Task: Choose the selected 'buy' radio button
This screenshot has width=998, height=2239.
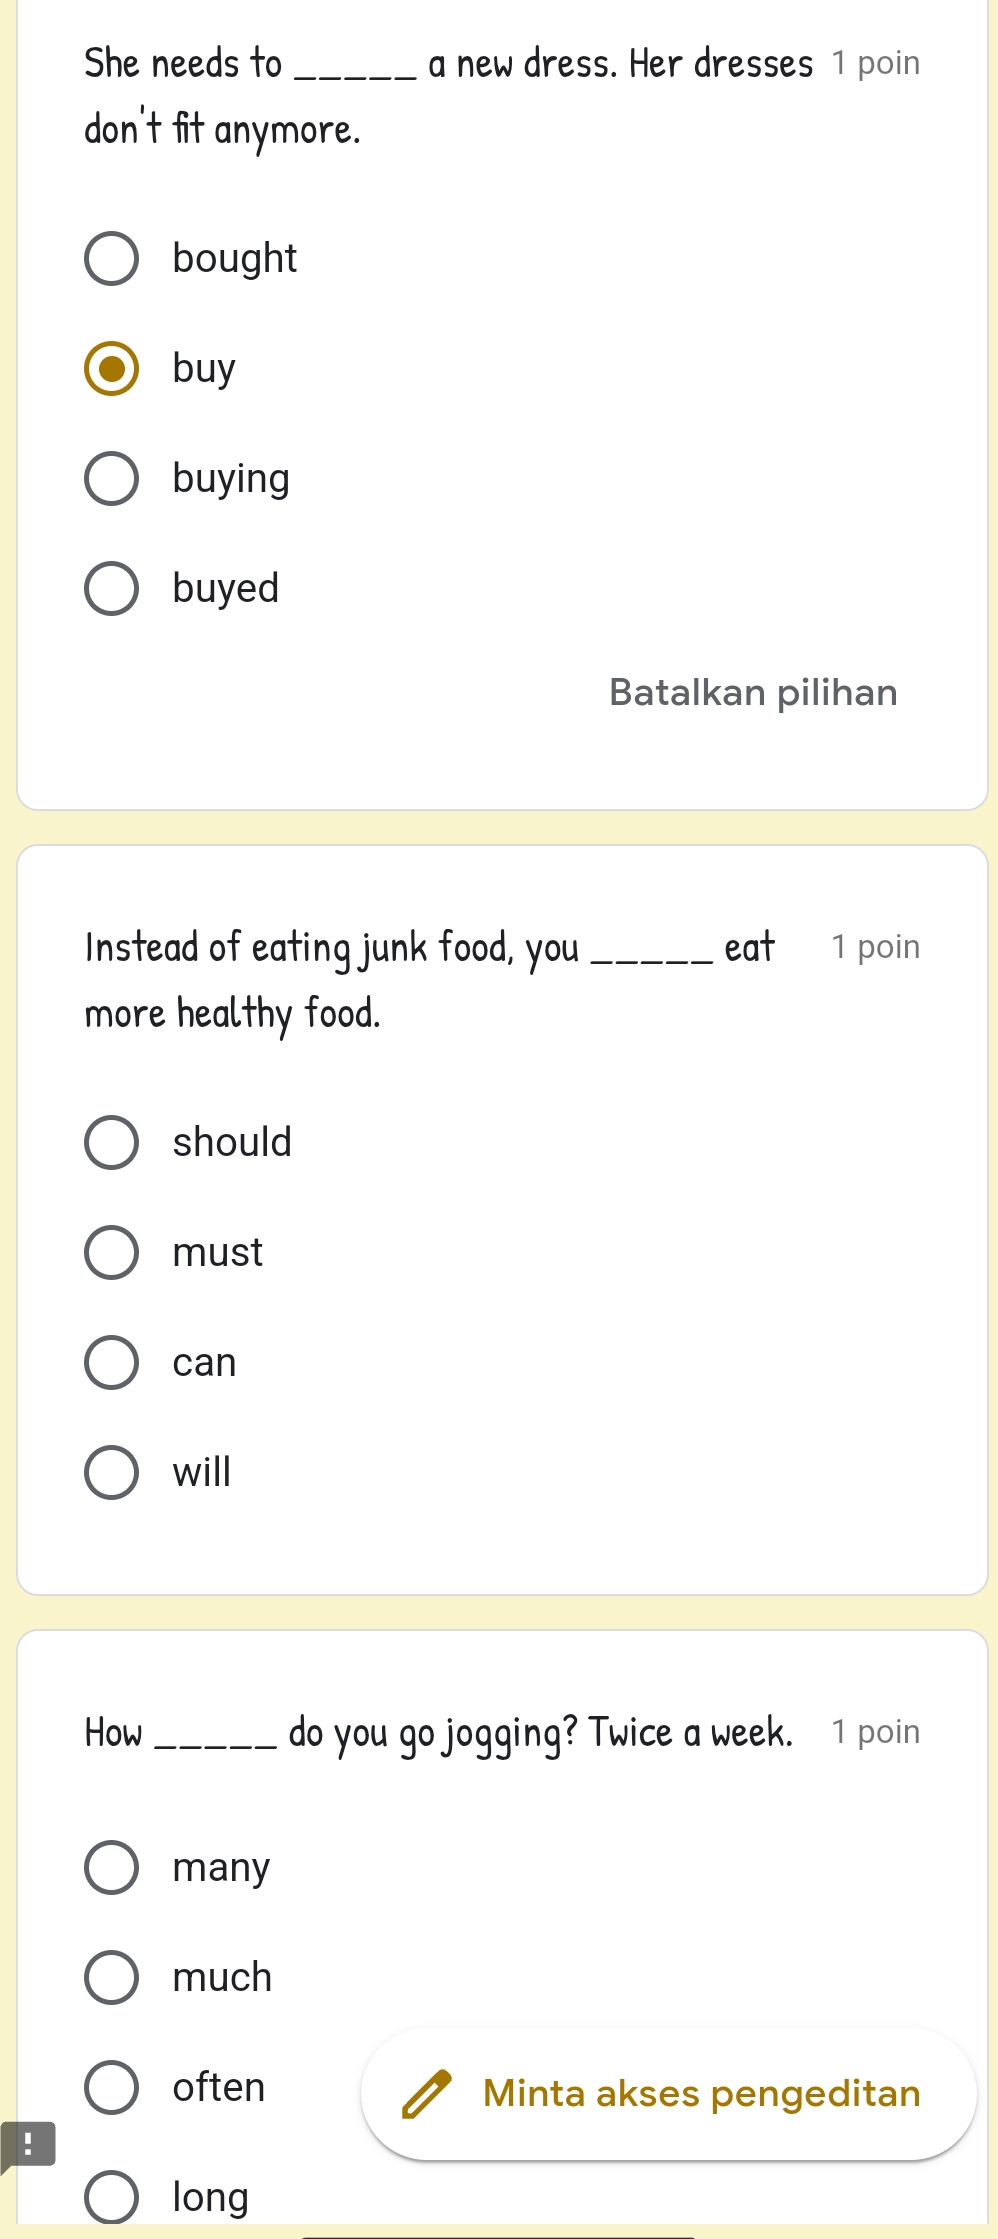Action: tap(111, 369)
